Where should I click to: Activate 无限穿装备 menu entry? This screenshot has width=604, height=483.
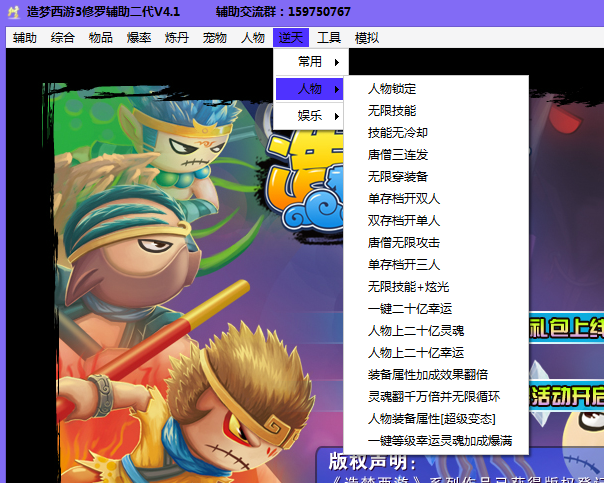coord(398,177)
